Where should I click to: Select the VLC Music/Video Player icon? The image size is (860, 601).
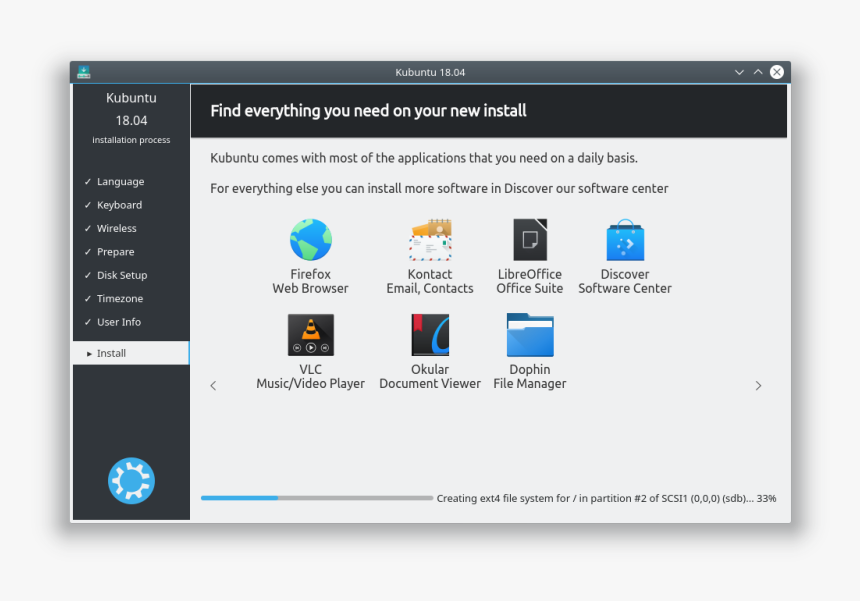310,334
